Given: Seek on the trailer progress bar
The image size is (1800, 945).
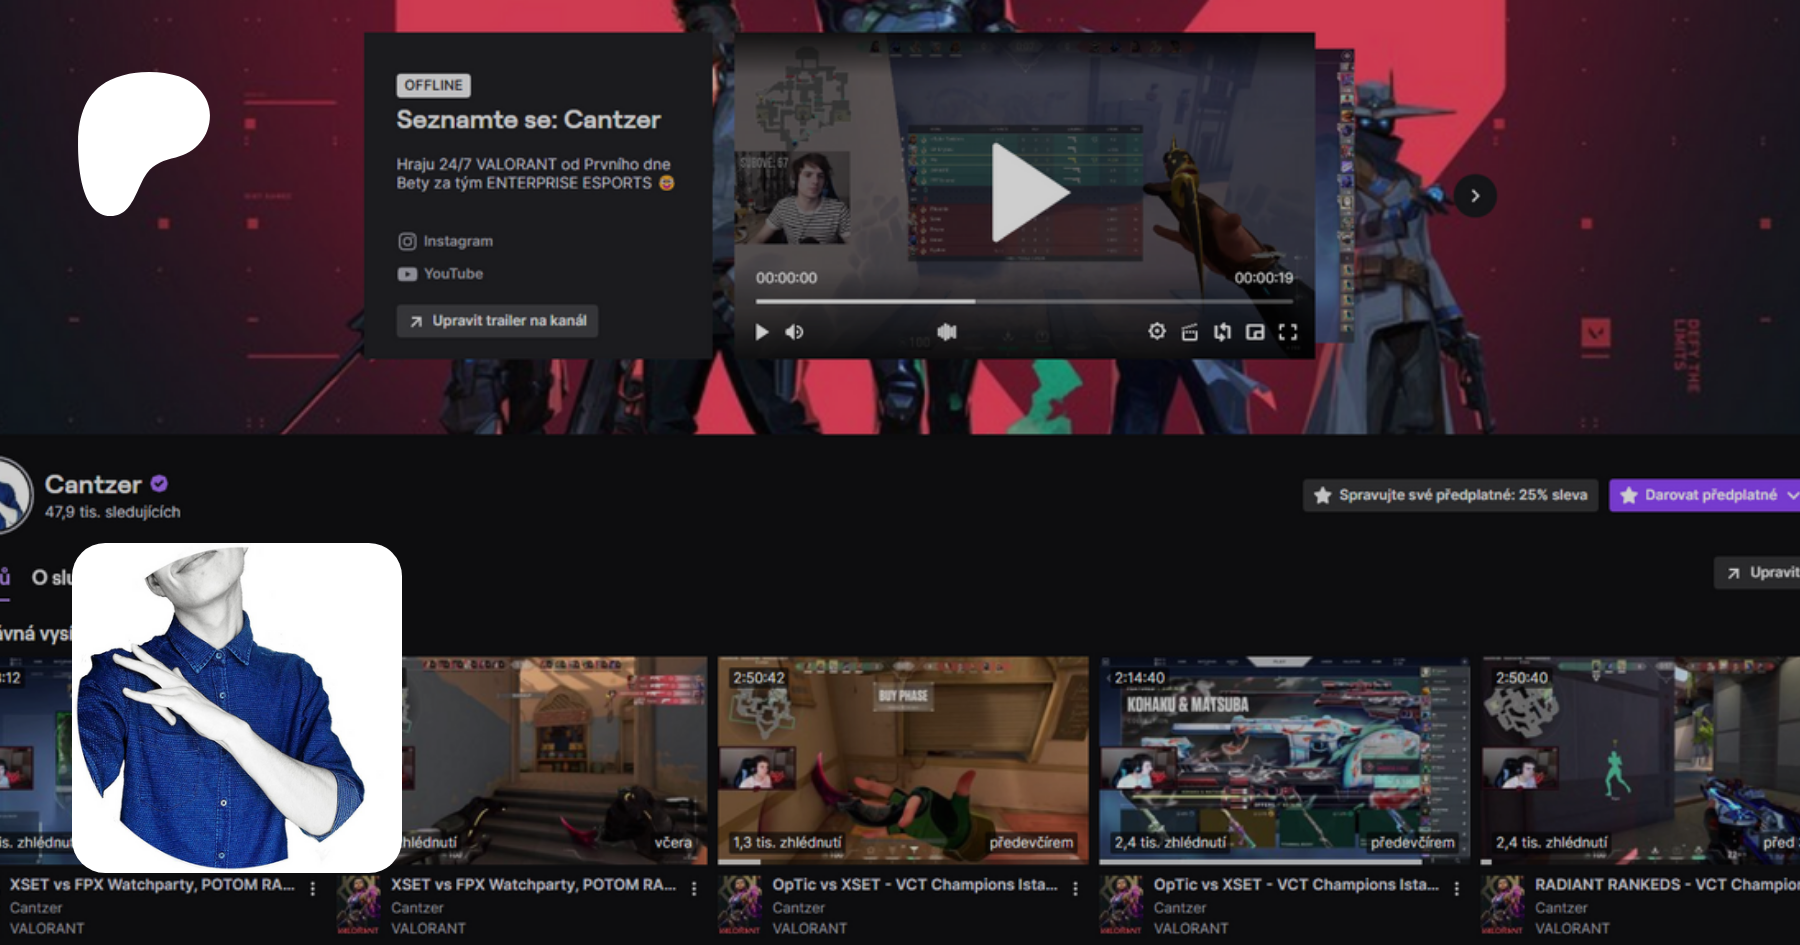Looking at the screenshot, I should pos(1023,301).
